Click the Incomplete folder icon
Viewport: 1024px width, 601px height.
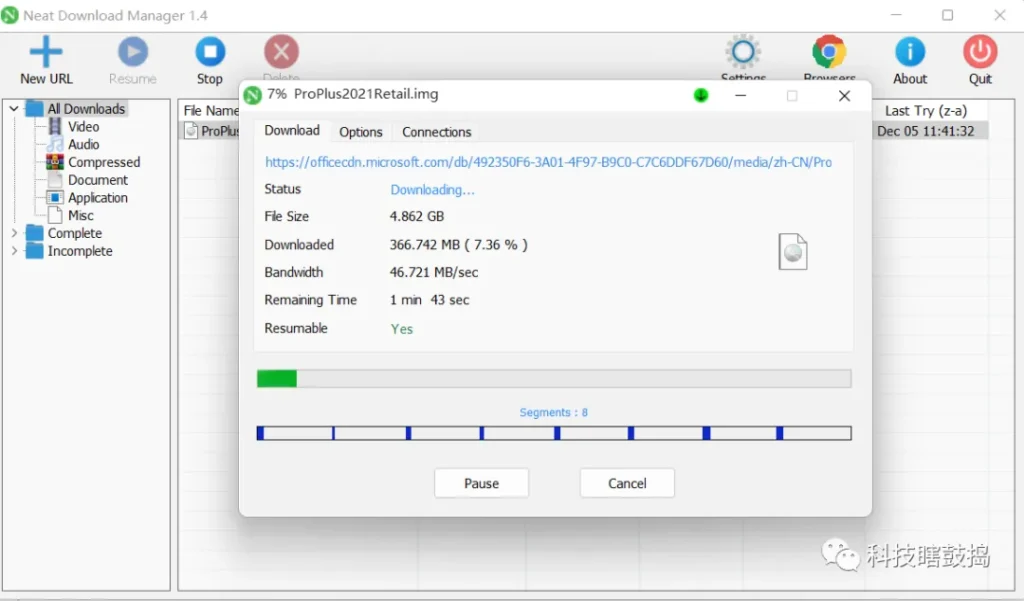coord(35,251)
